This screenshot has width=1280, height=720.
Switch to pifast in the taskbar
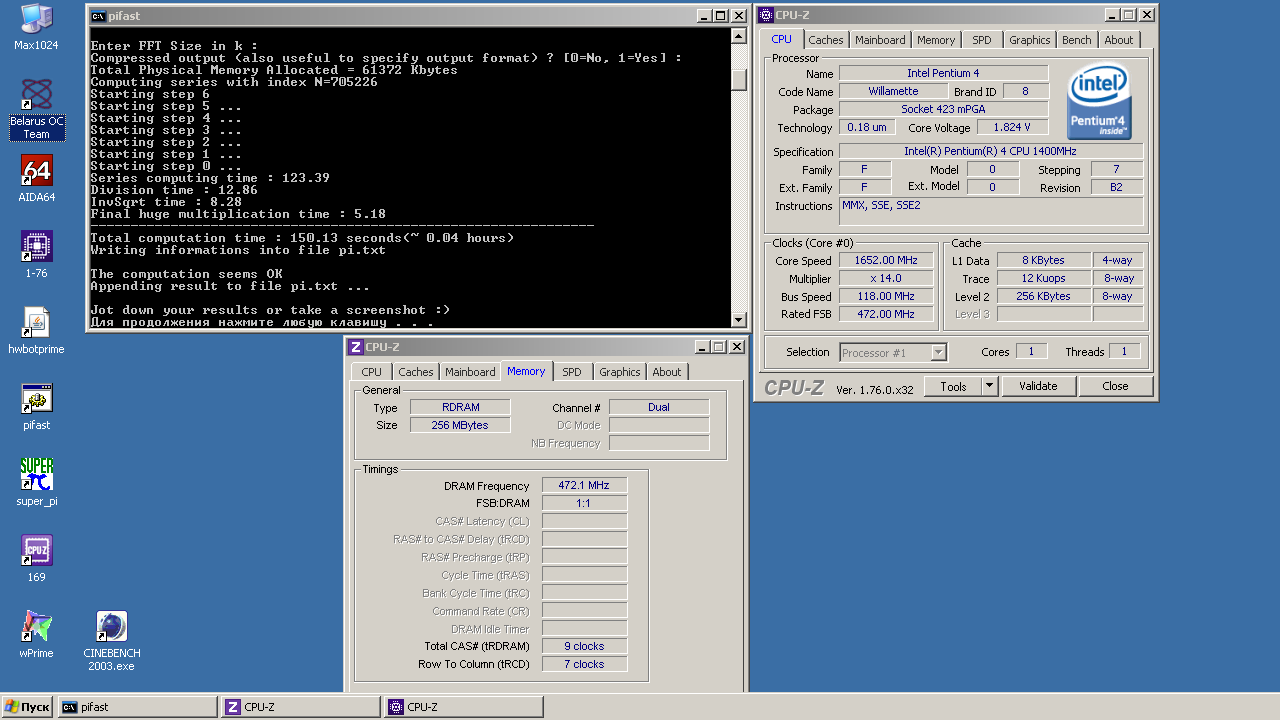138,707
